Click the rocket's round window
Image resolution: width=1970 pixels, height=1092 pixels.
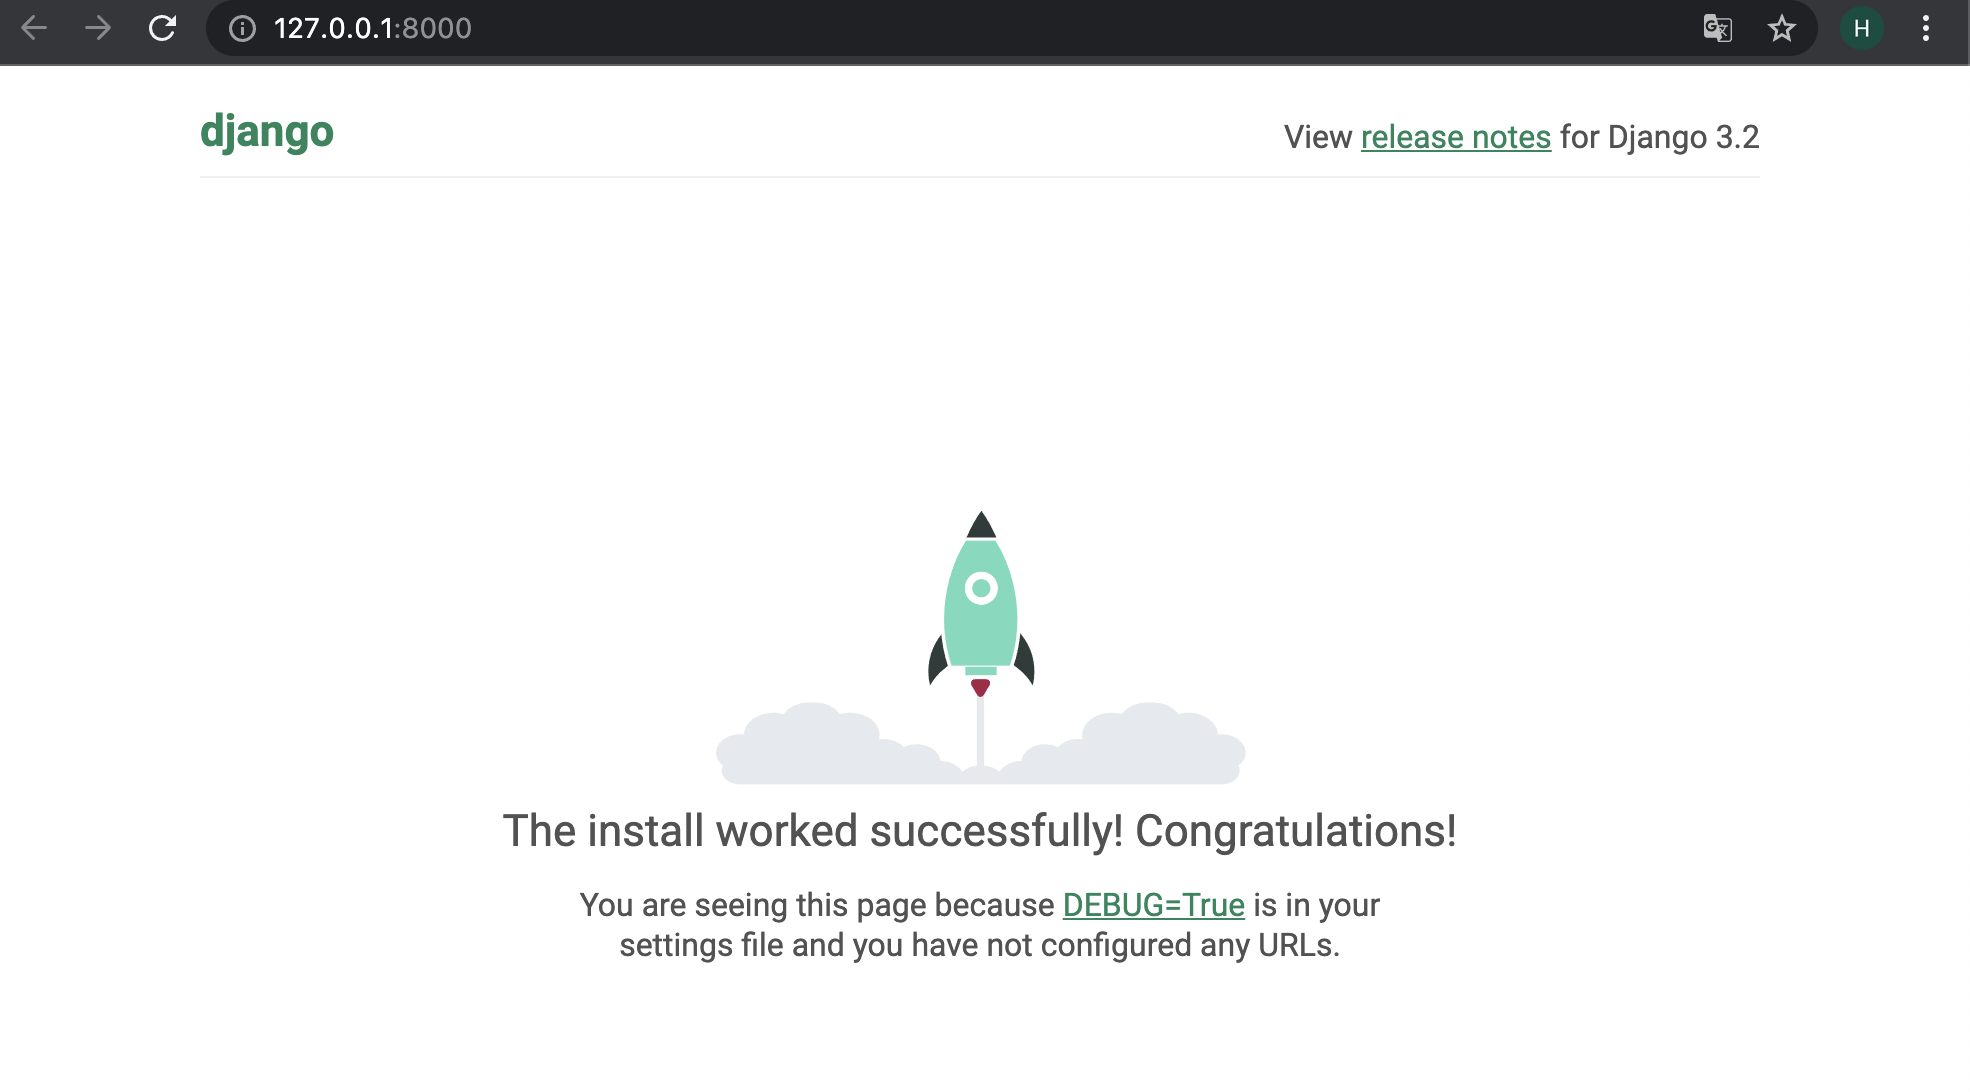click(x=981, y=588)
